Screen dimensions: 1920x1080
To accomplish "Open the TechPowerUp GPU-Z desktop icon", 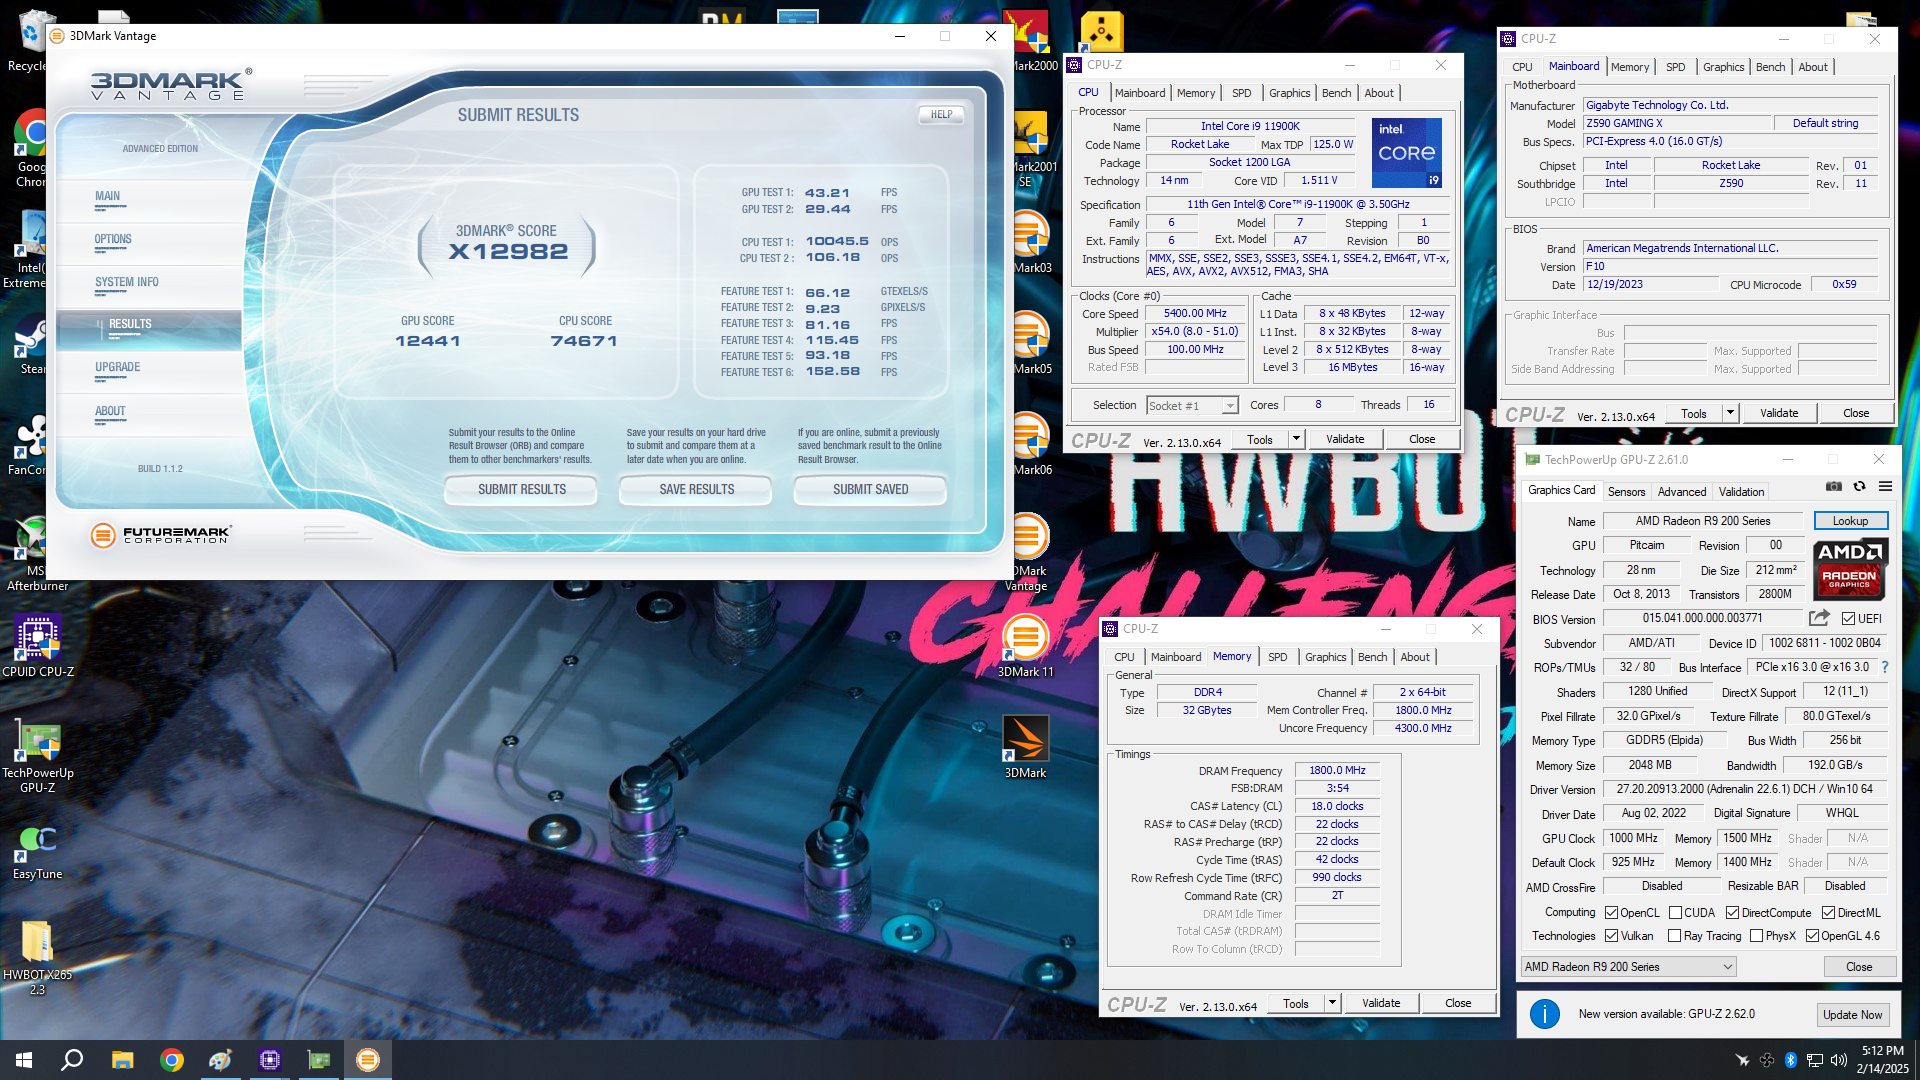I will click(38, 755).
